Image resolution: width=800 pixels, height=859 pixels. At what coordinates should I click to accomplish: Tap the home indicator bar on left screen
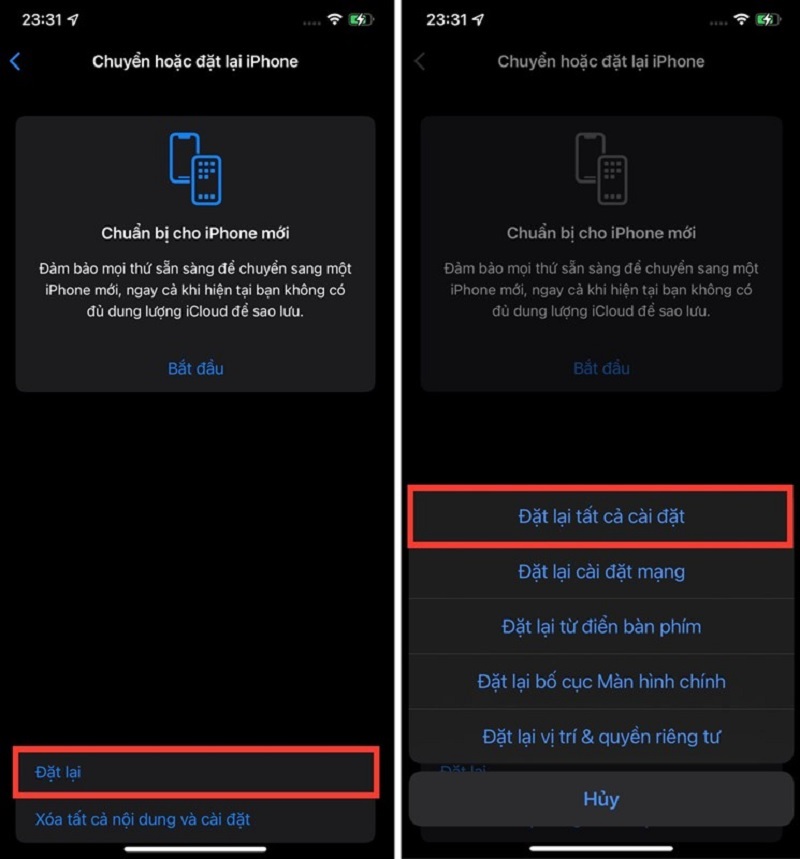tap(196, 849)
